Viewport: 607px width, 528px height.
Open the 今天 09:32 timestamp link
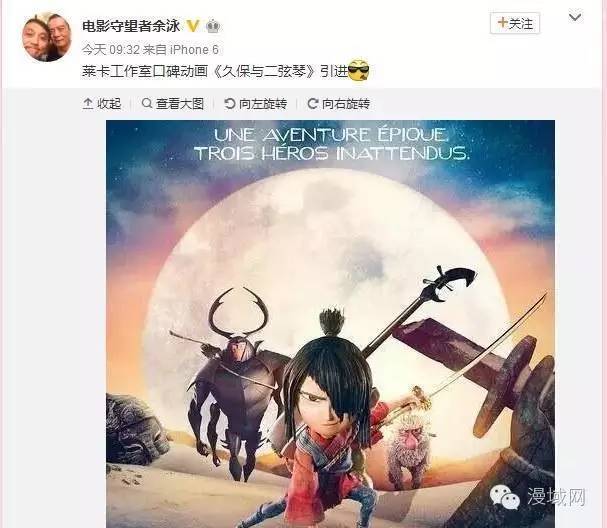[111, 50]
